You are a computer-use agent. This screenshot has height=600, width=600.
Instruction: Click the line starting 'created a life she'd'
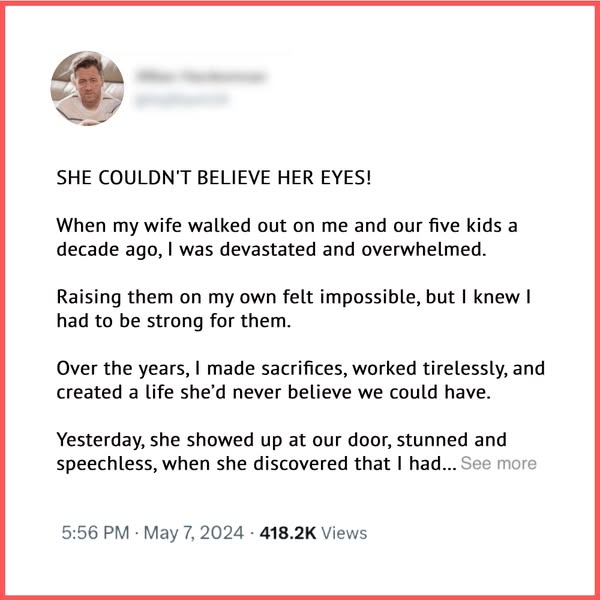pos(275,393)
